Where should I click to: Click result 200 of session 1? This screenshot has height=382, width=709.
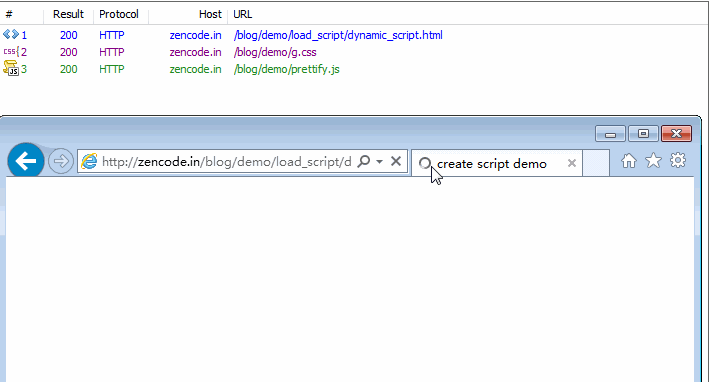point(69,35)
